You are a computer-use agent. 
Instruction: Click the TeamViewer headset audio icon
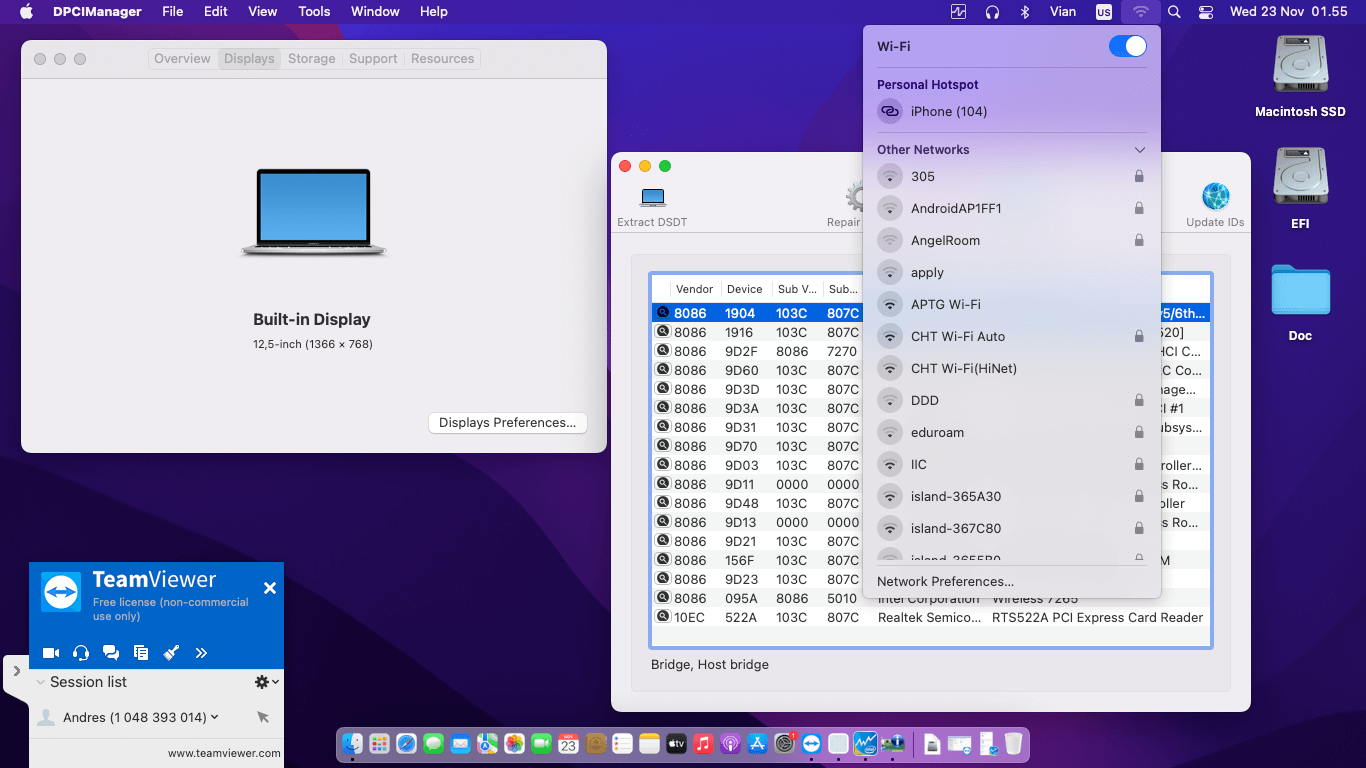pos(81,653)
